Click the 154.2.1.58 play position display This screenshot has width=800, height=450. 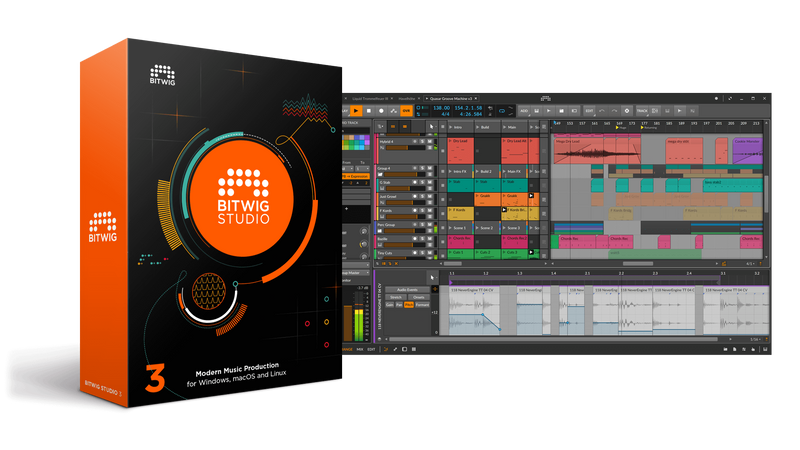pyautogui.click(x=468, y=108)
